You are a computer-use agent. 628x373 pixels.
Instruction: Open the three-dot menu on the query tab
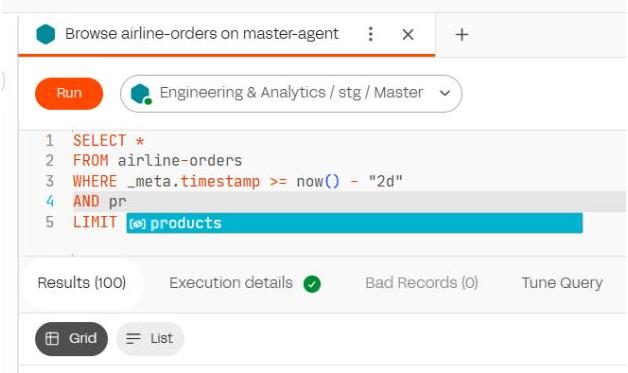click(370, 34)
